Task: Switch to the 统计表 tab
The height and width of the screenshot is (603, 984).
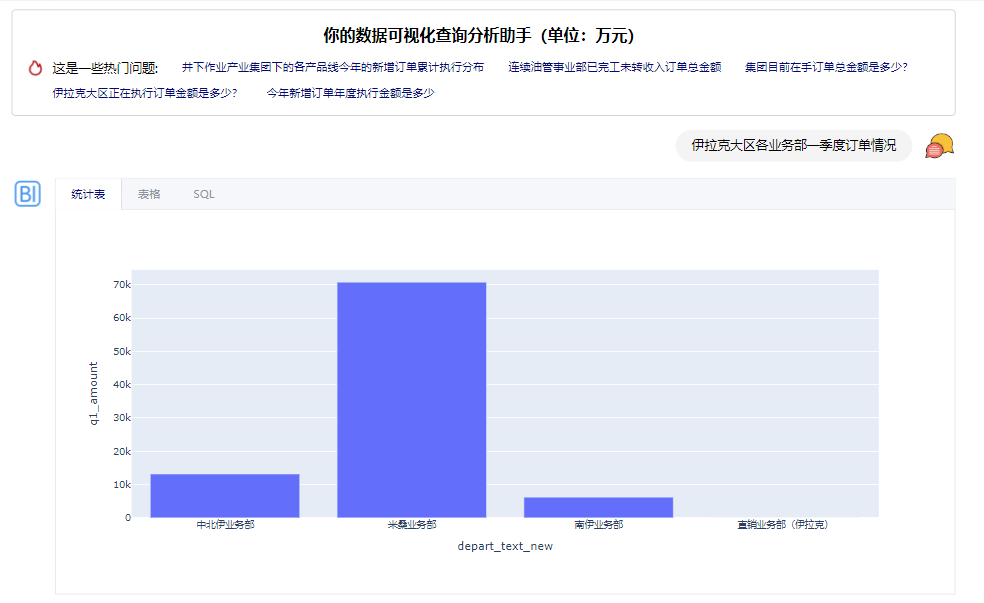Action: 88,194
